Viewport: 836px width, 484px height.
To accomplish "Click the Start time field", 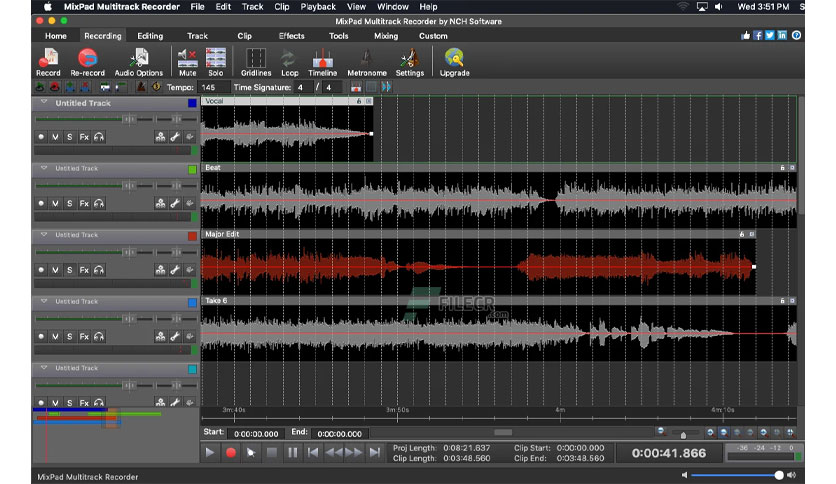I will (x=256, y=433).
